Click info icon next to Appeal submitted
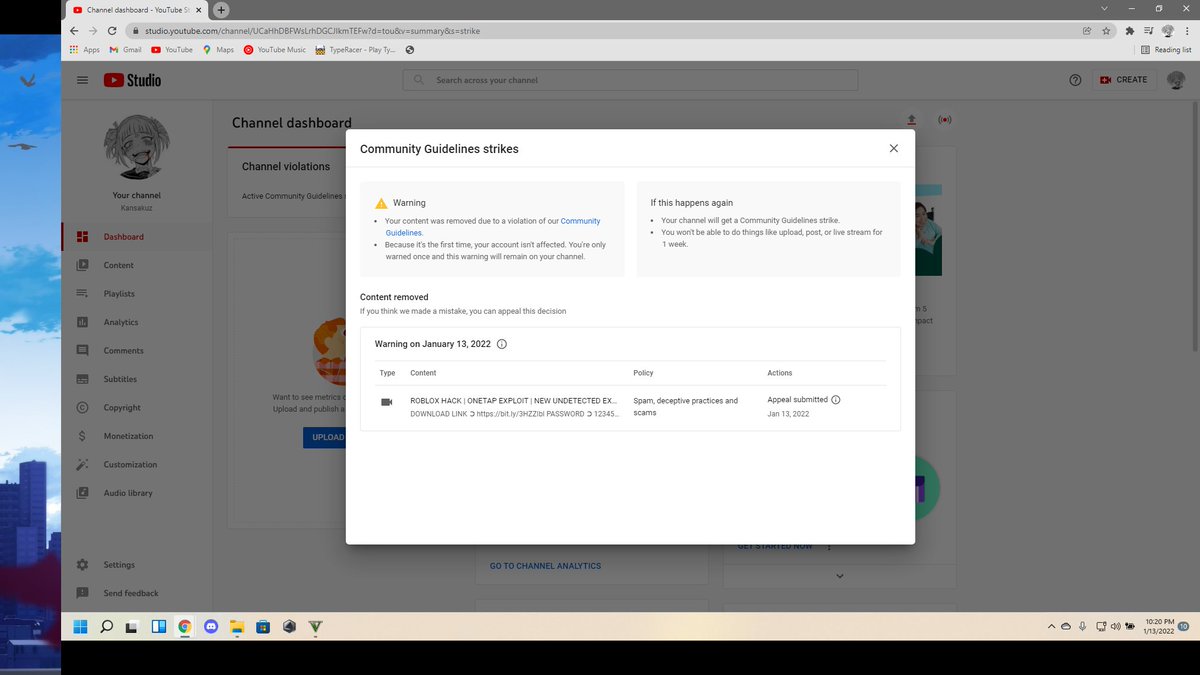 tap(836, 400)
